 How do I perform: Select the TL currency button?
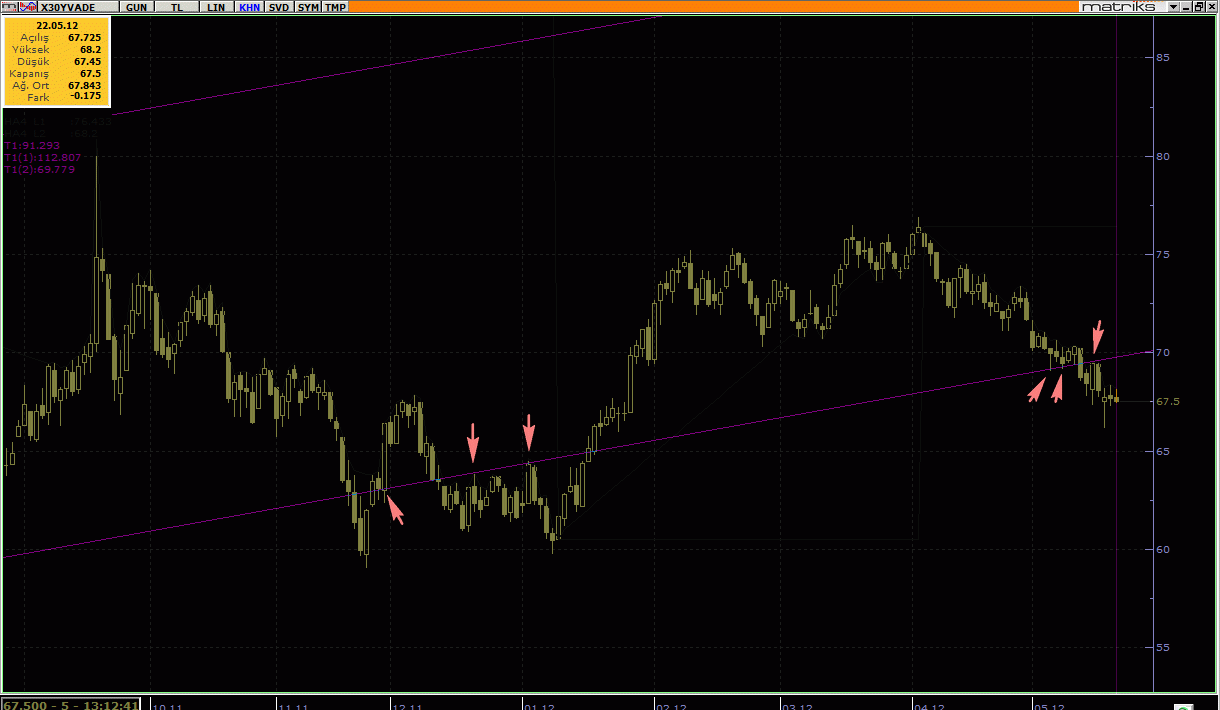click(176, 7)
